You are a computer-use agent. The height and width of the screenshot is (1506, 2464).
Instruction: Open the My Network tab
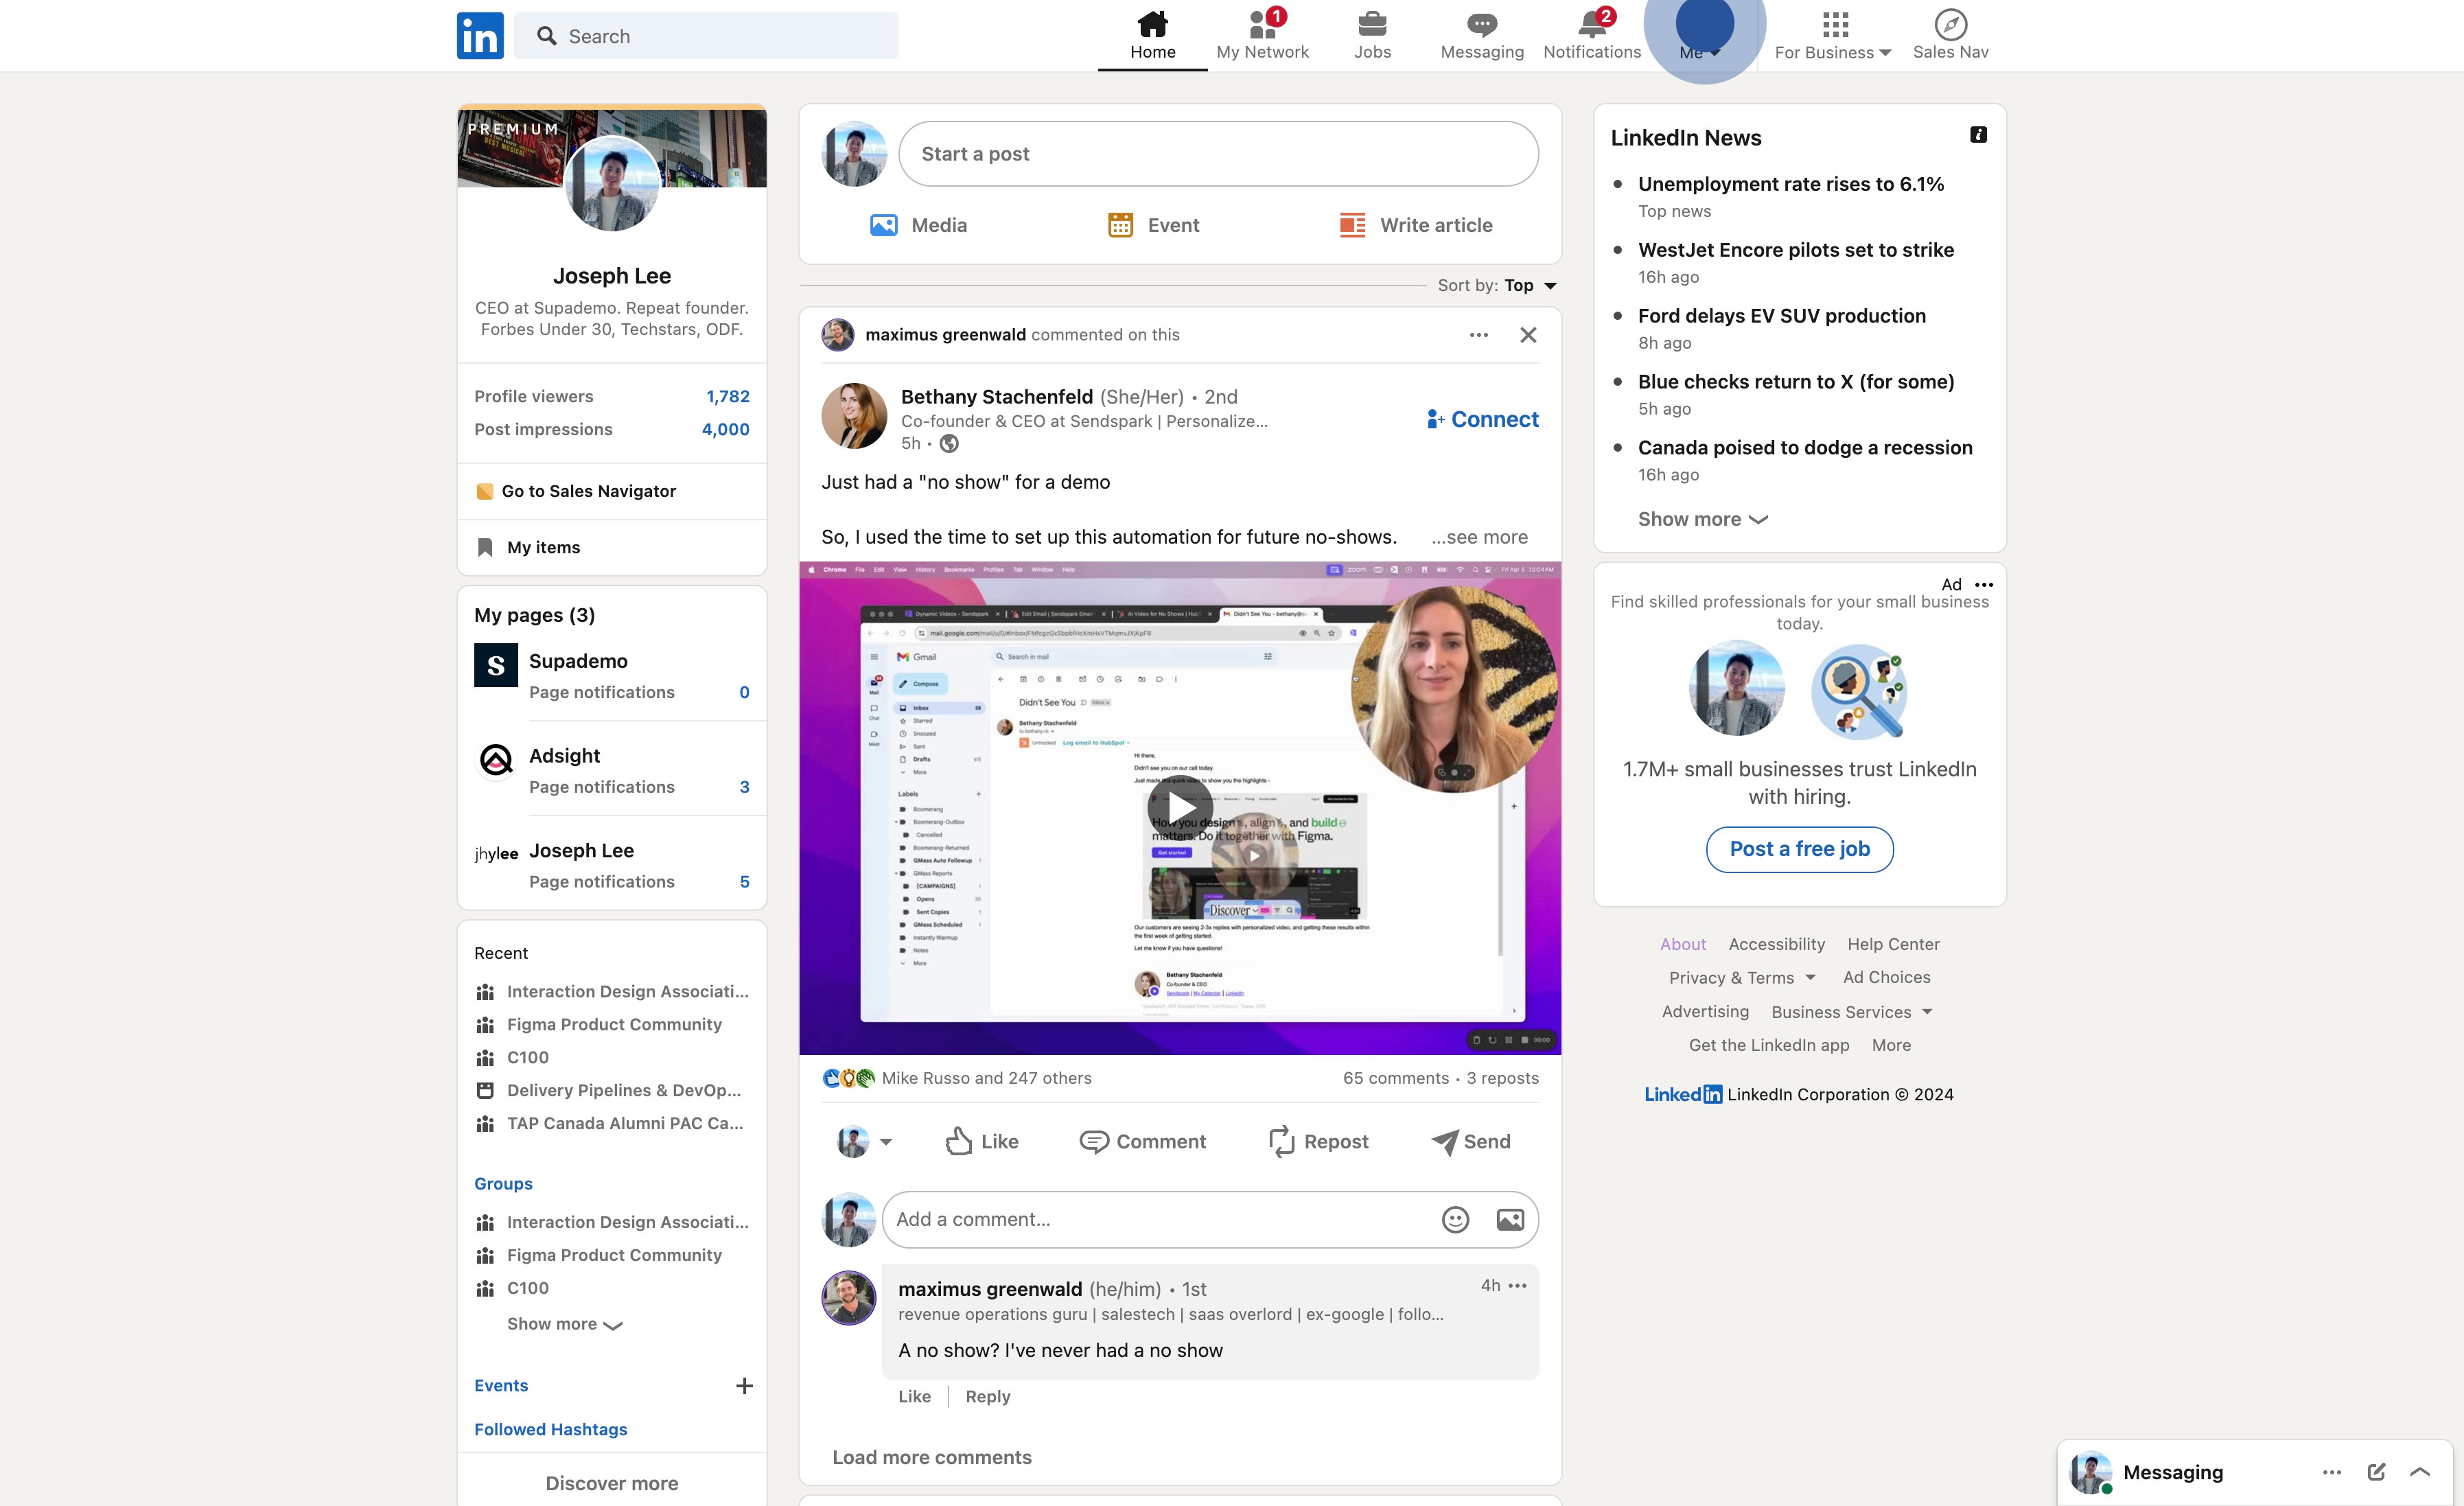click(1262, 36)
